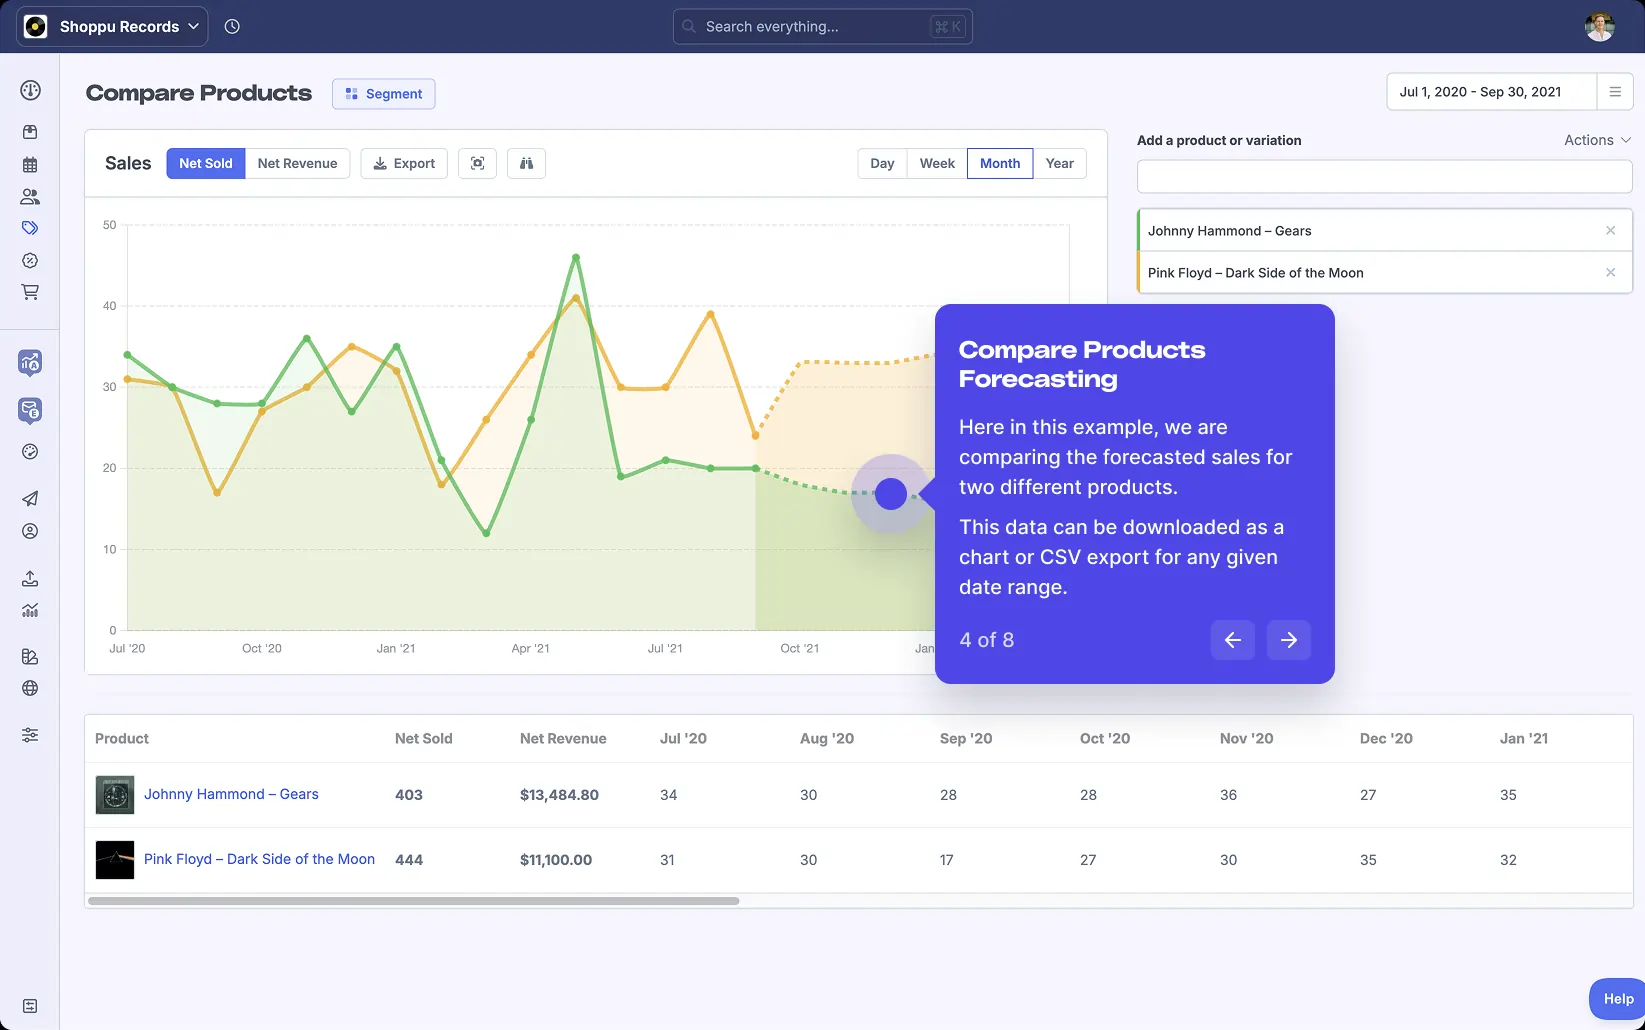Click the binoculars icon beside Export
Screen dimensions: 1645x1030
526,163
